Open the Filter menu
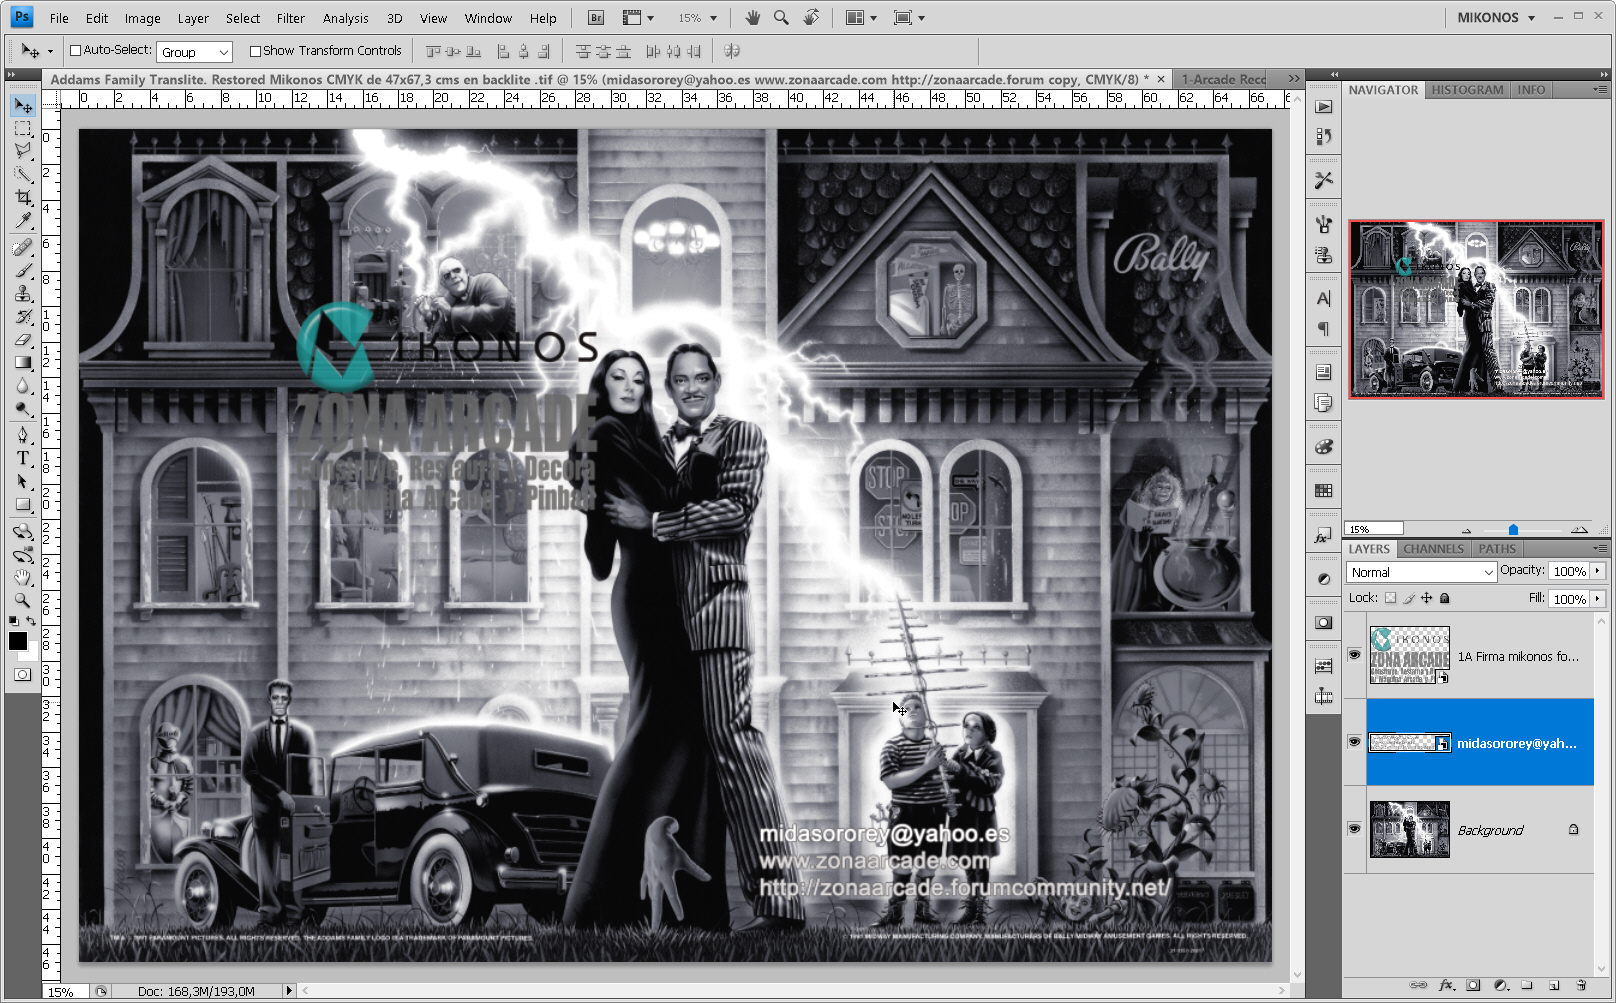Image resolution: width=1616 pixels, height=1003 pixels. pyautogui.click(x=290, y=17)
